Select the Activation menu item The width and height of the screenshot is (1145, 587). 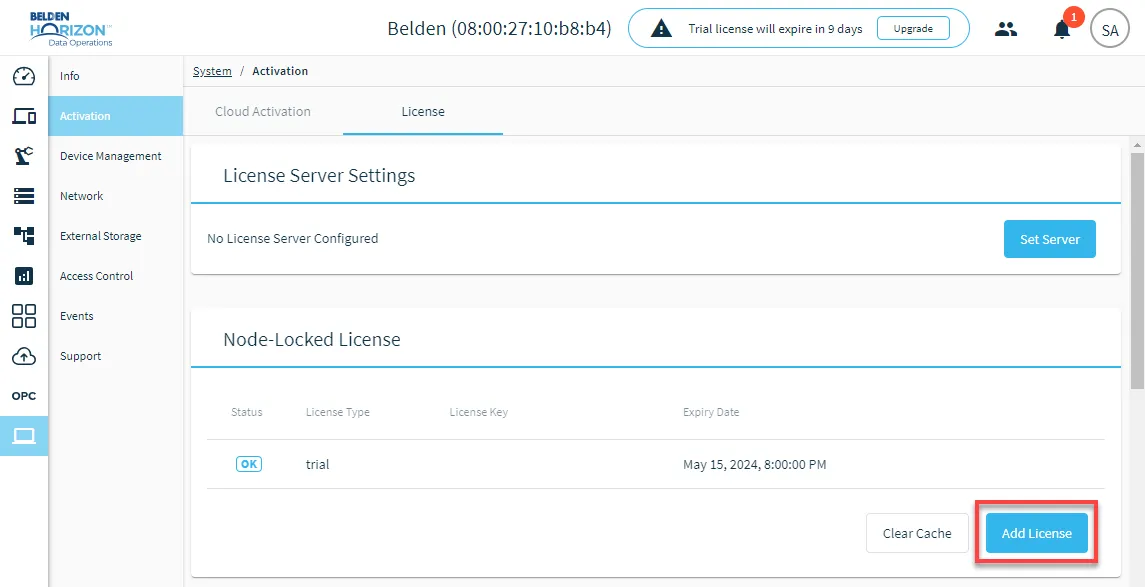coord(115,116)
